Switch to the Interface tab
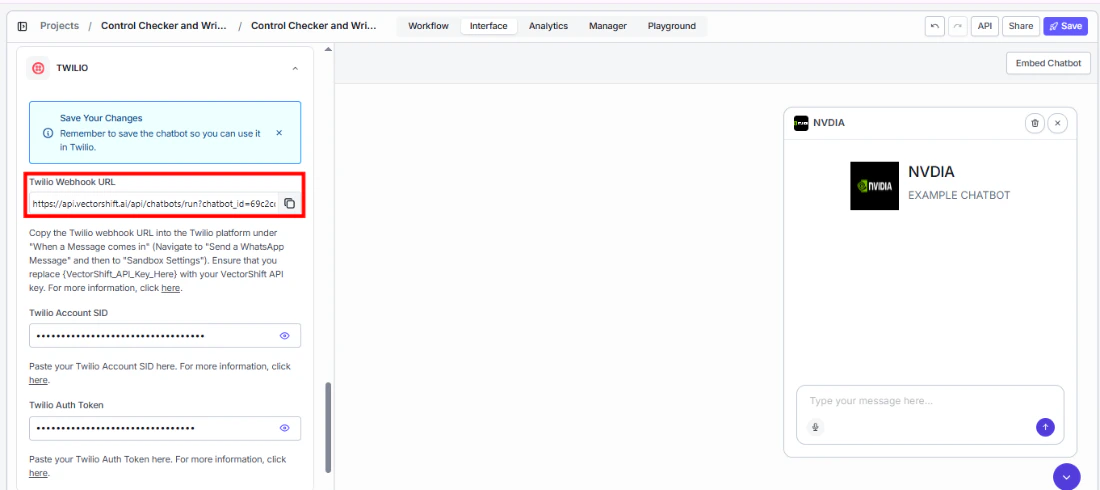Screen dimensions: 1100x490 coord(488,26)
